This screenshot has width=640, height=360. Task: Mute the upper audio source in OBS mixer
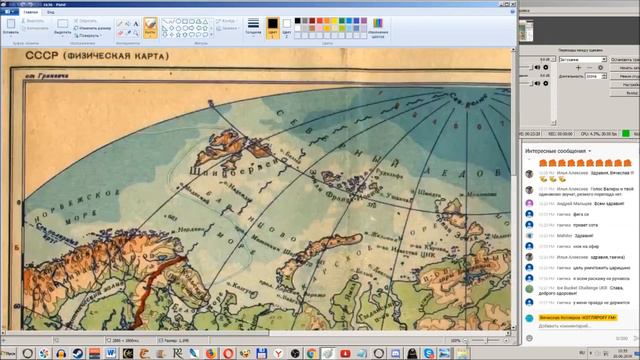pyautogui.click(x=537, y=67)
